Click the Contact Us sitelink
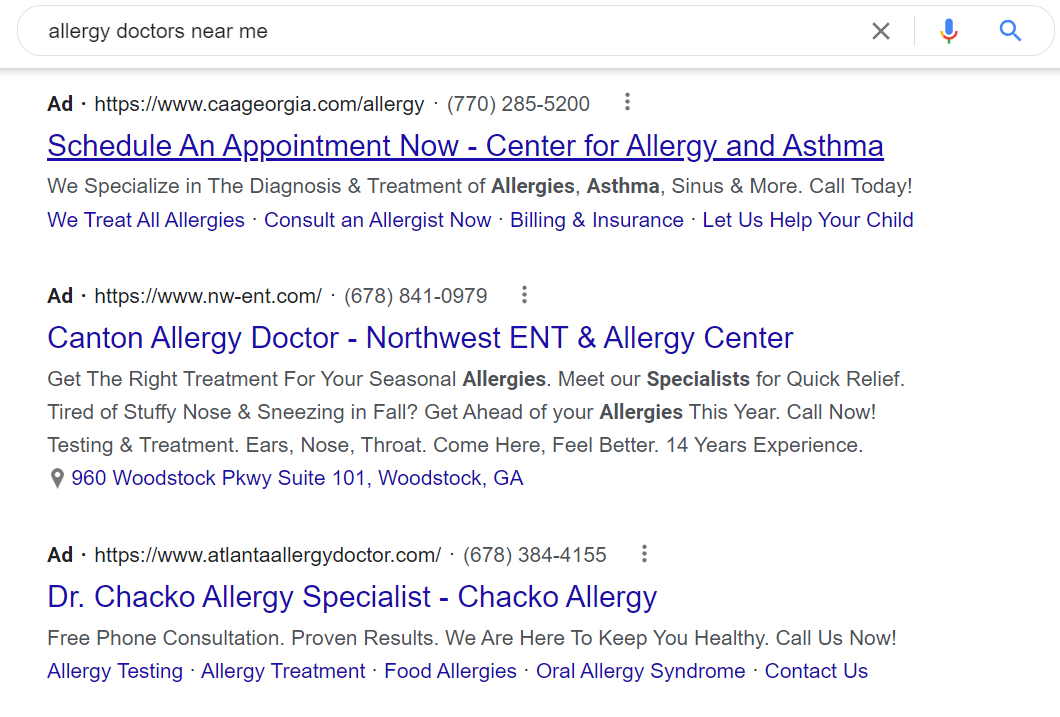This screenshot has width=1060, height=717. (816, 671)
